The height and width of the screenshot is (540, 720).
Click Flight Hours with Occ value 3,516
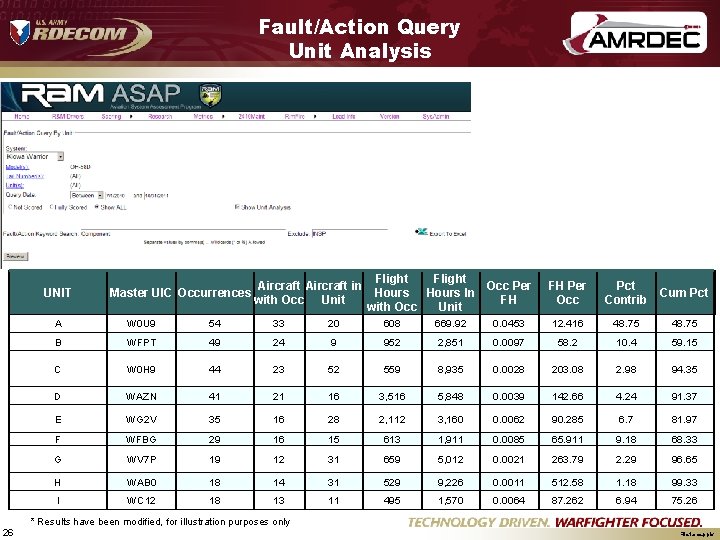point(392,396)
